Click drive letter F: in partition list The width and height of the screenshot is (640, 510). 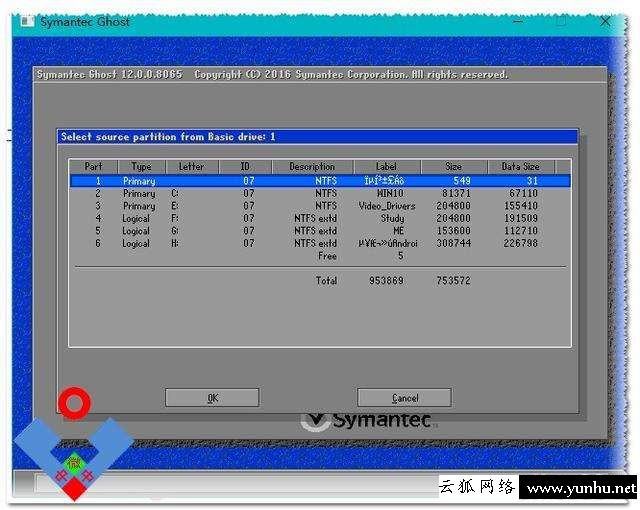[x=175, y=218]
